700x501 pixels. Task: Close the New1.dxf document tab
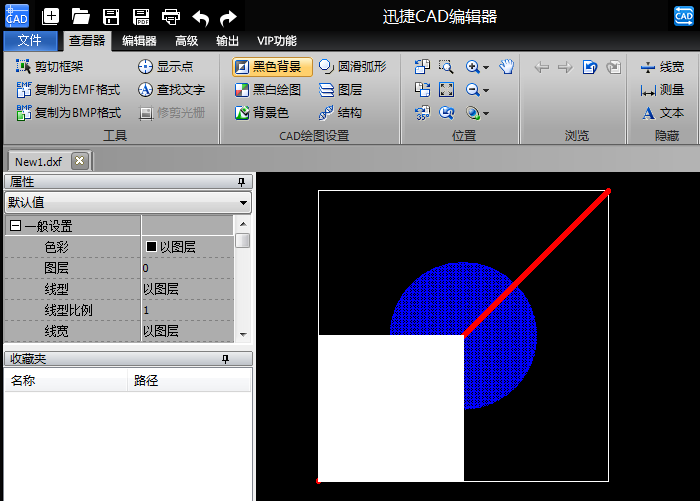(80, 161)
